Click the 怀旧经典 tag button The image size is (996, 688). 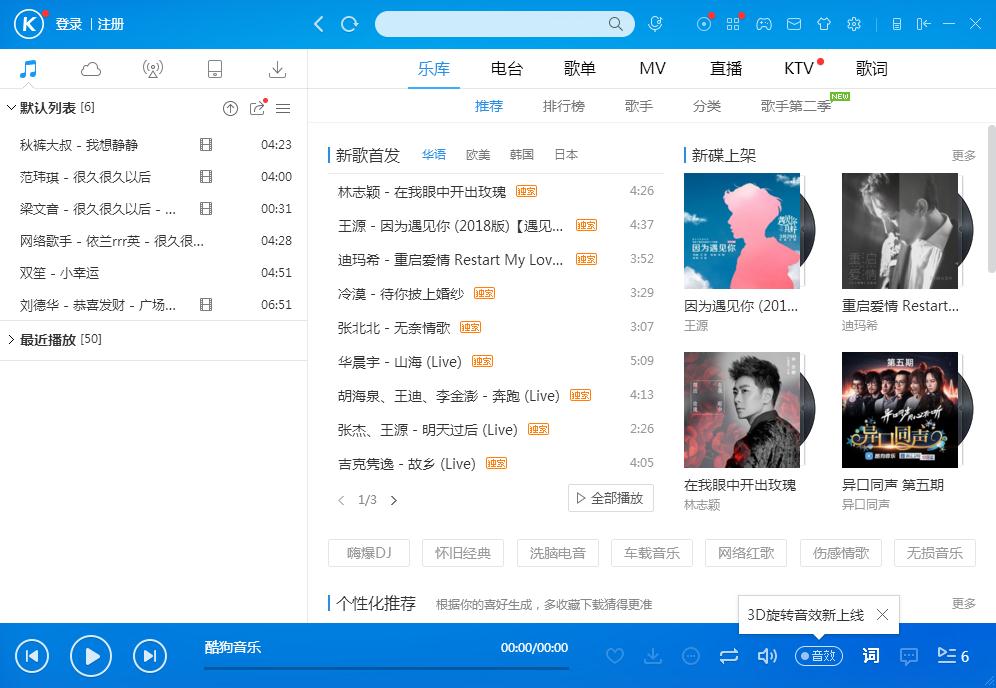[x=463, y=553]
